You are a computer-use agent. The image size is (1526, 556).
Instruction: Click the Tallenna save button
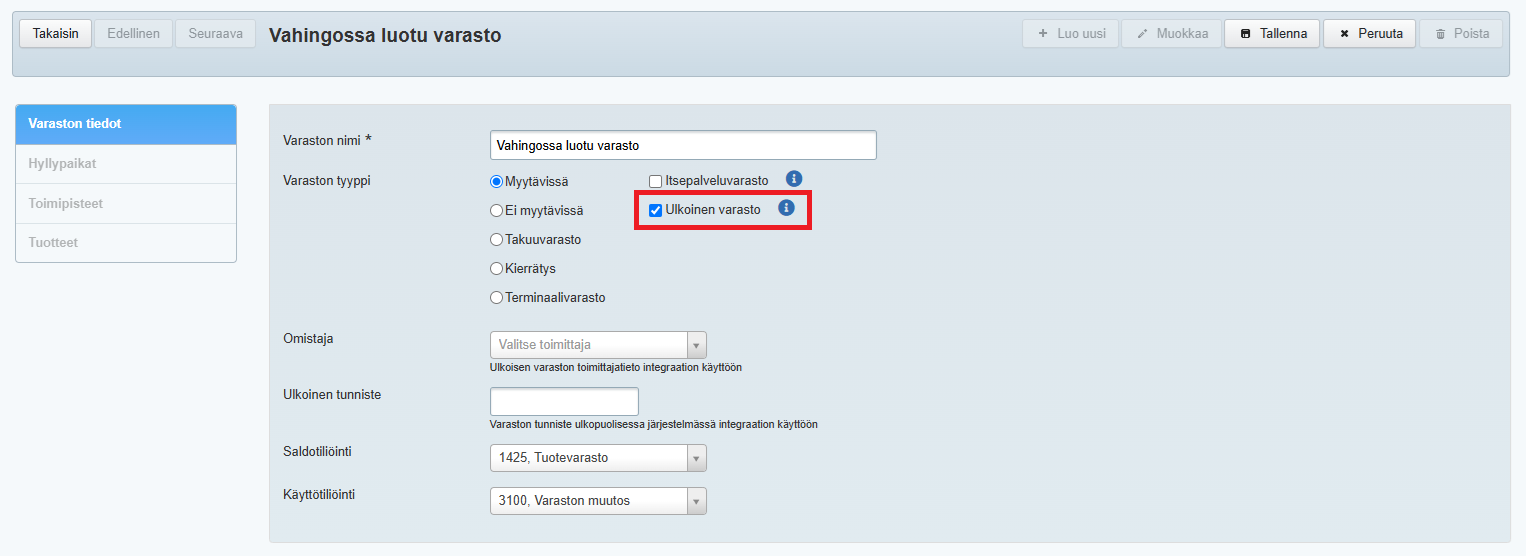click(x=1273, y=34)
